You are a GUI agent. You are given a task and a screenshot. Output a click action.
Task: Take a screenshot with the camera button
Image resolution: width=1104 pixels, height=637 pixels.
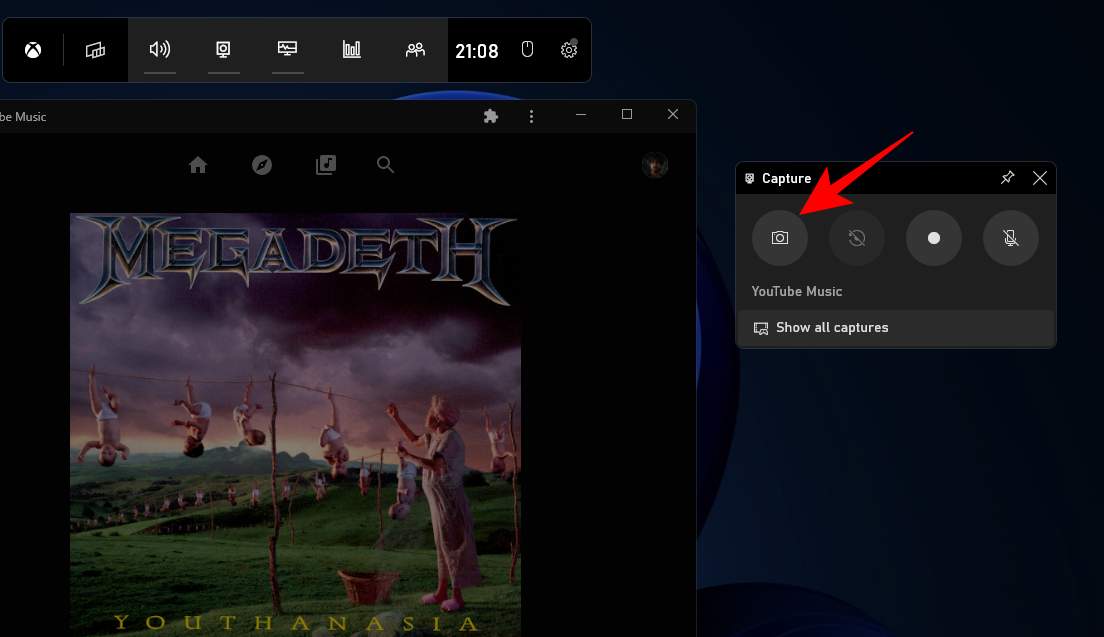click(x=779, y=238)
